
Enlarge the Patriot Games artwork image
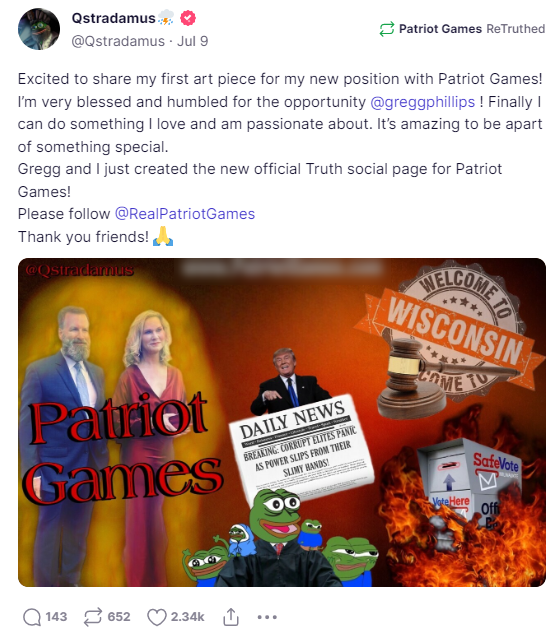(x=282, y=422)
